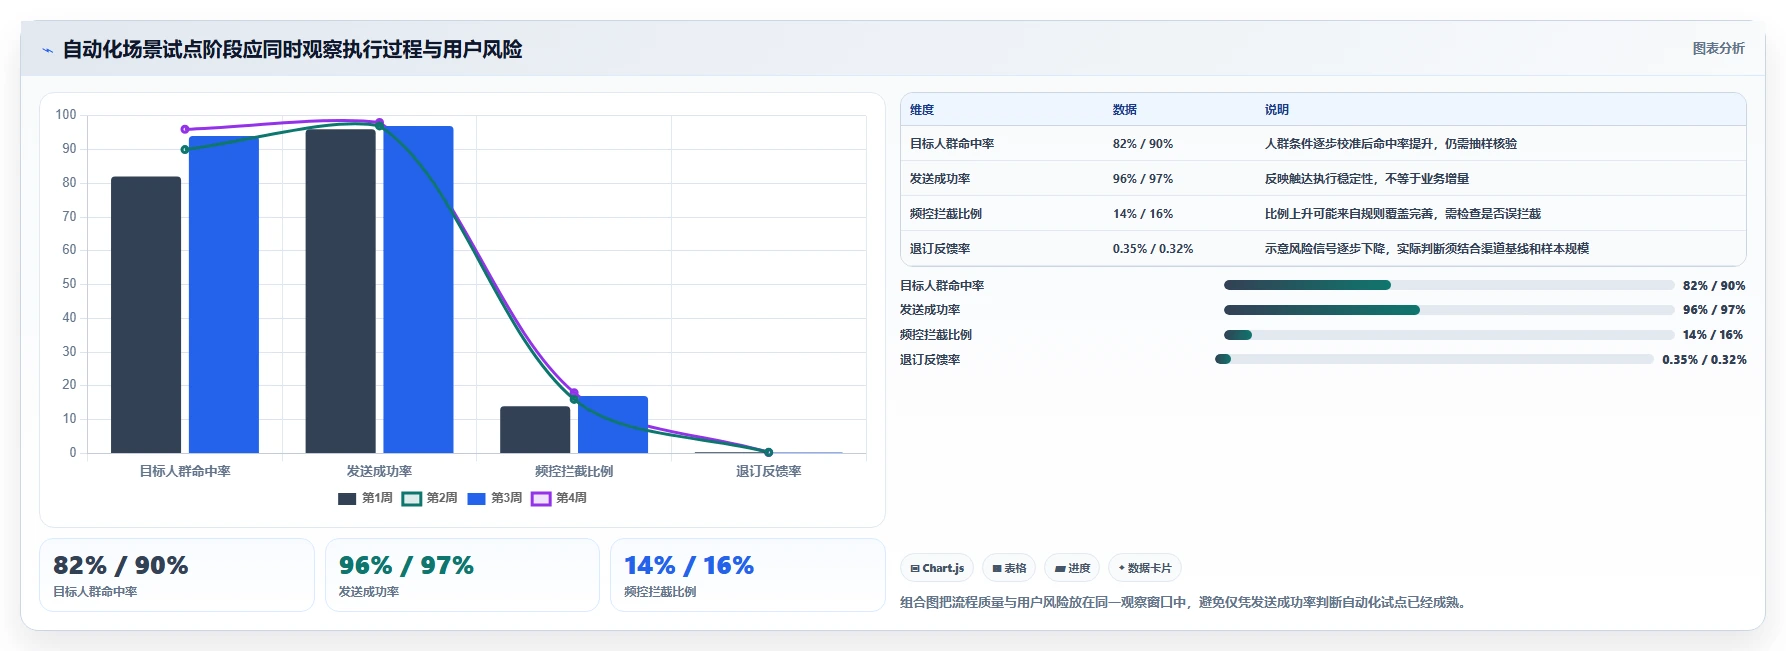
Task: Click the note 反映触达执行稳定性，不等于业务增量
Action: (x=1367, y=179)
